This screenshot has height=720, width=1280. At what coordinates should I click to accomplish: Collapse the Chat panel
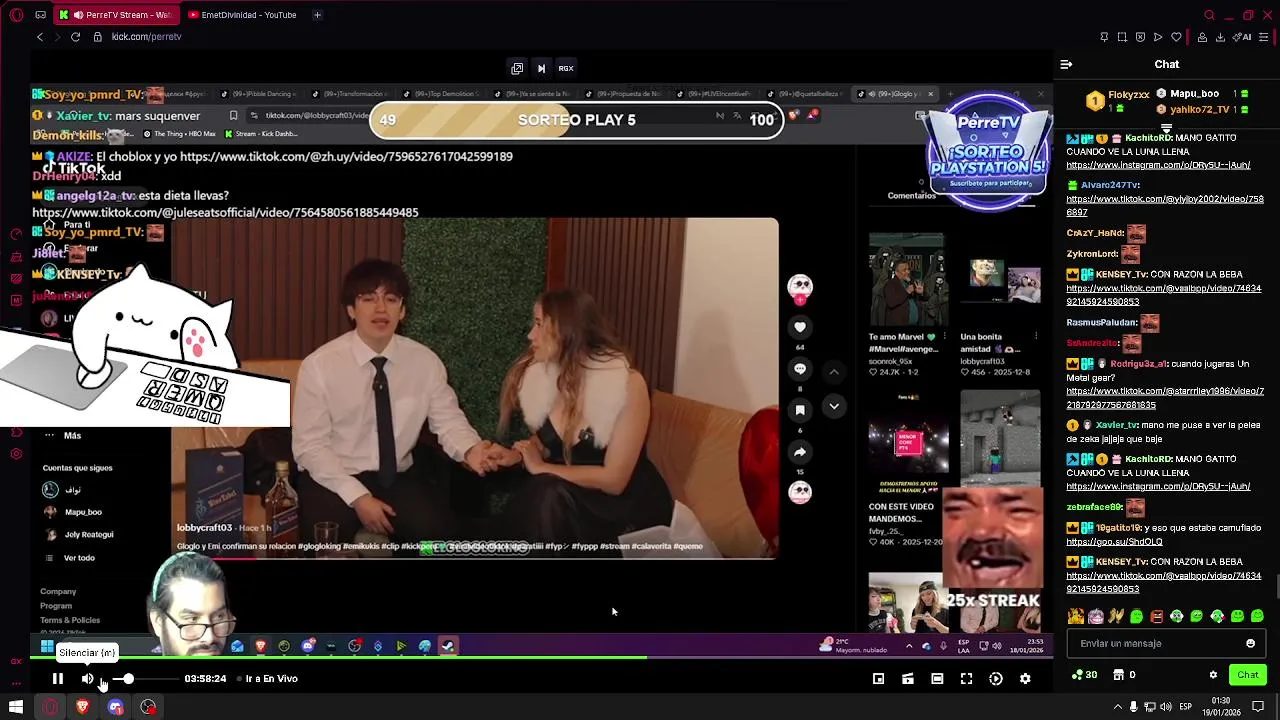(1066, 64)
